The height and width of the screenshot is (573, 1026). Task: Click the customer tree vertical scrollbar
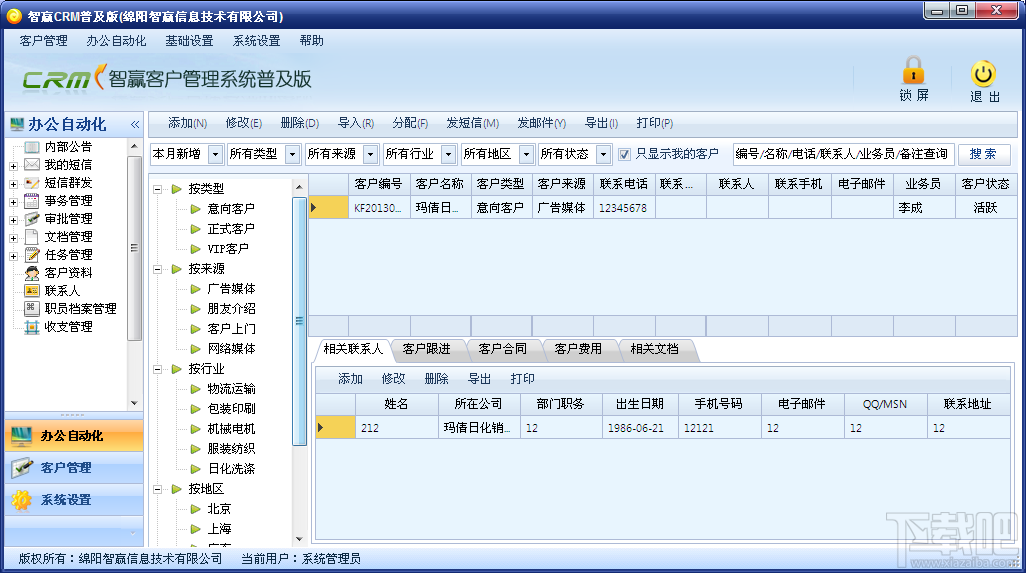pos(299,321)
